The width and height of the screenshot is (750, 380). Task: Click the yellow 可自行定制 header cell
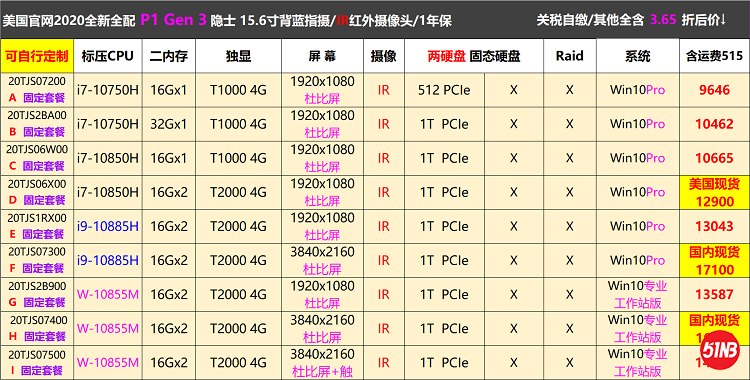coord(37,56)
